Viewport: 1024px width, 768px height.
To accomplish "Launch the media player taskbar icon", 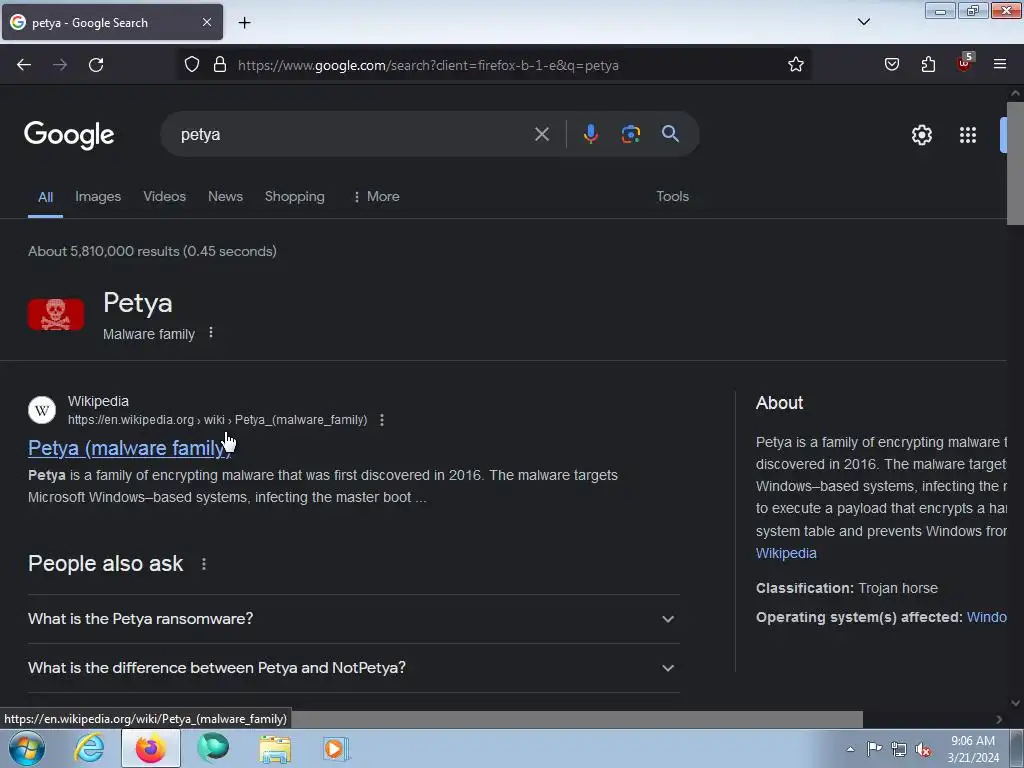I will [336, 748].
